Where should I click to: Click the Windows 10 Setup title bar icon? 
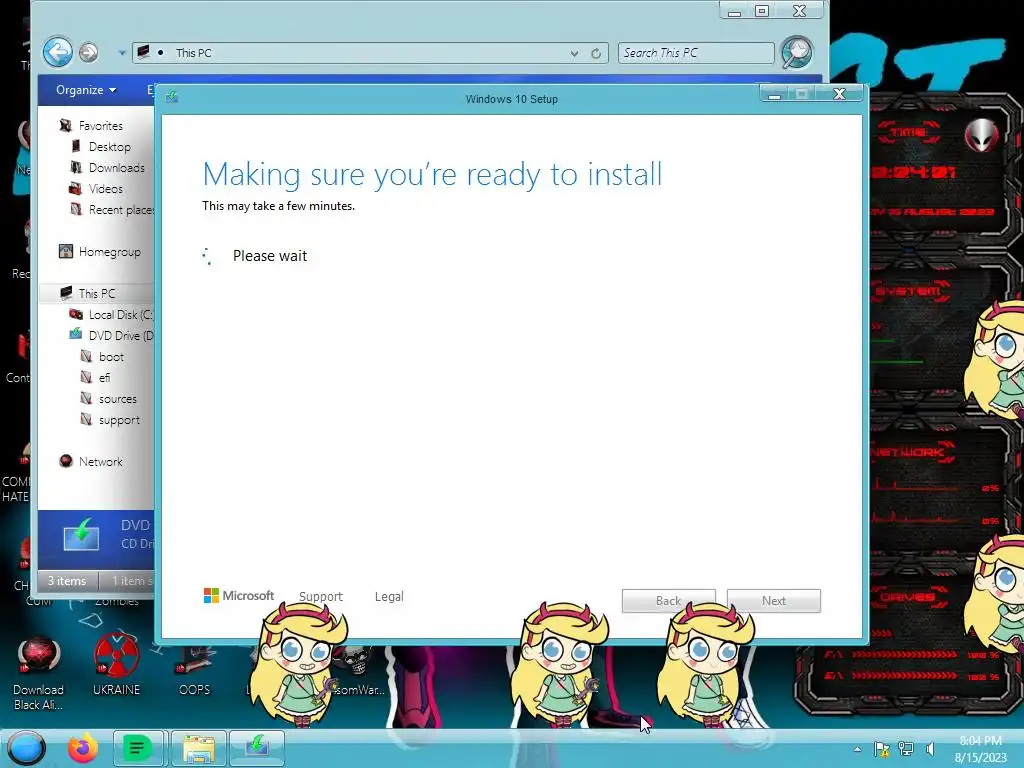(172, 97)
